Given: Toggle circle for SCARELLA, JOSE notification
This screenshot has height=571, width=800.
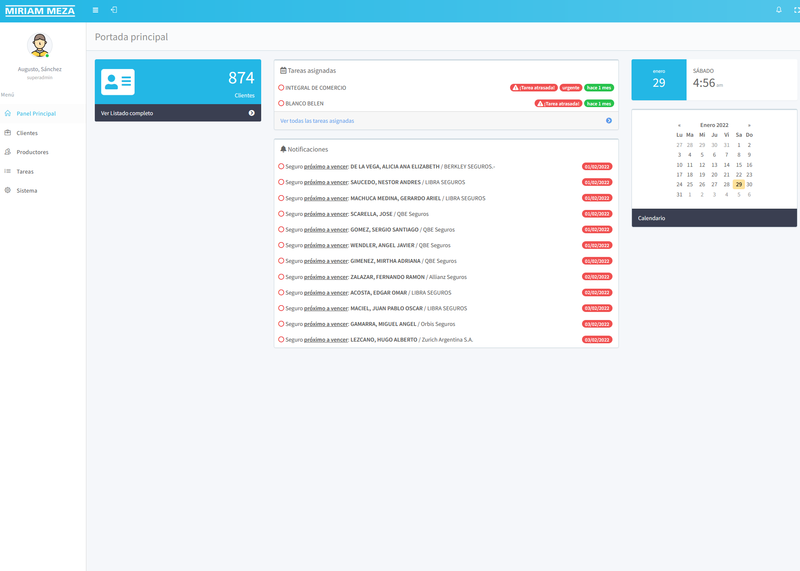Looking at the screenshot, I should [281, 214].
